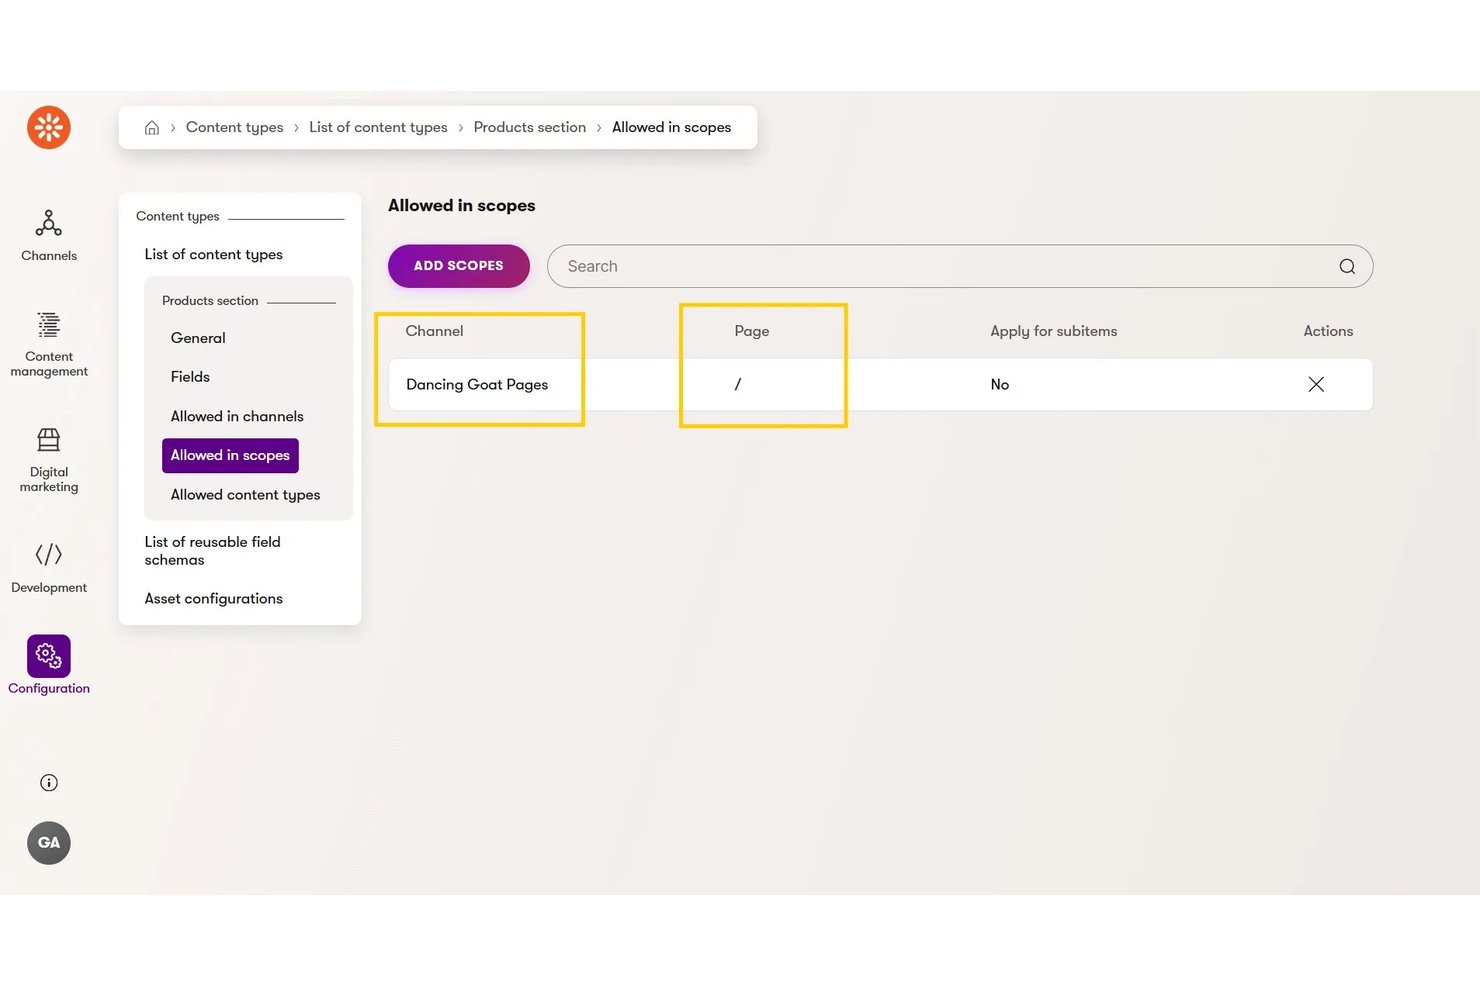Navigate to Content types breadcrumb

(x=235, y=128)
